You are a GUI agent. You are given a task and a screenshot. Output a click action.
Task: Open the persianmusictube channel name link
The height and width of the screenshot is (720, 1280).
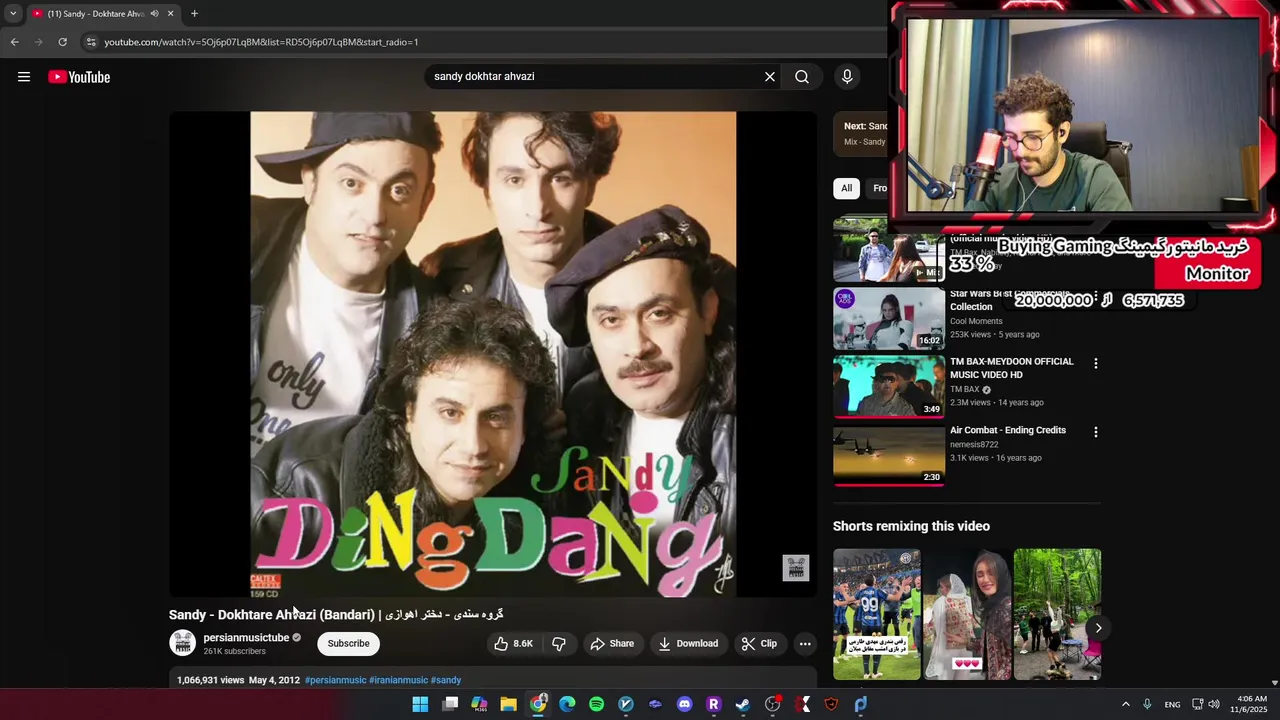tap(246, 638)
